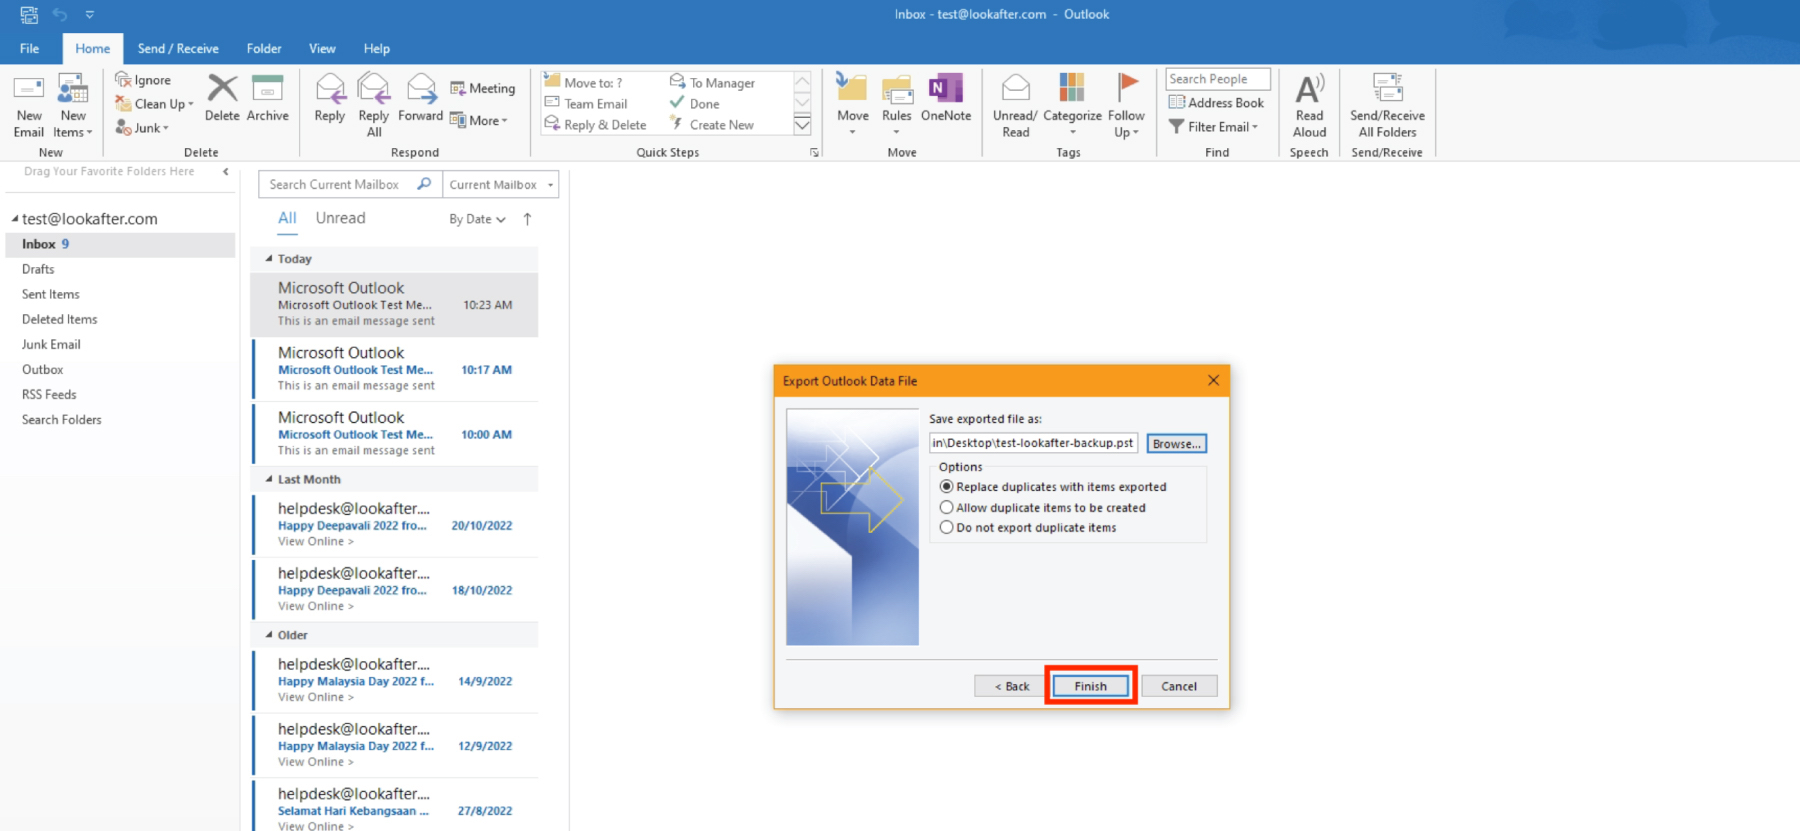Select Do not export duplicate items
This screenshot has width=1800, height=831.
pyautogui.click(x=946, y=528)
